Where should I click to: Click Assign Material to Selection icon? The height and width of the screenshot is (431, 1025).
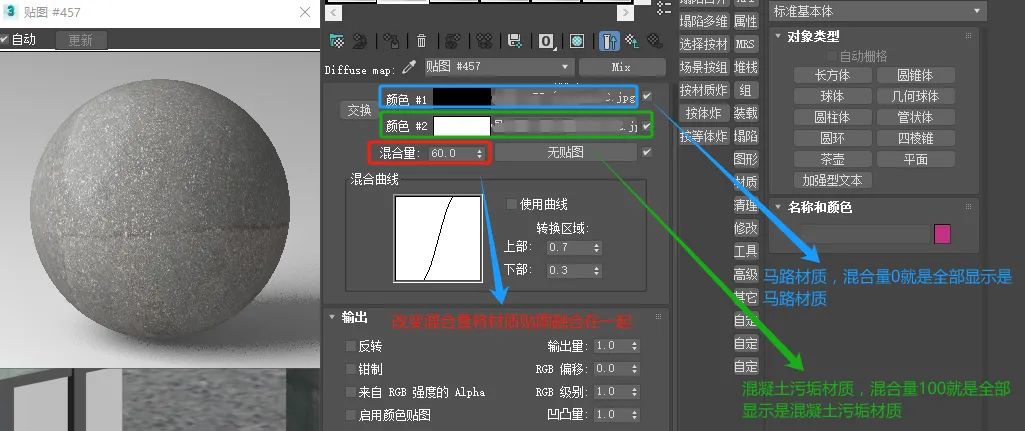(391, 41)
